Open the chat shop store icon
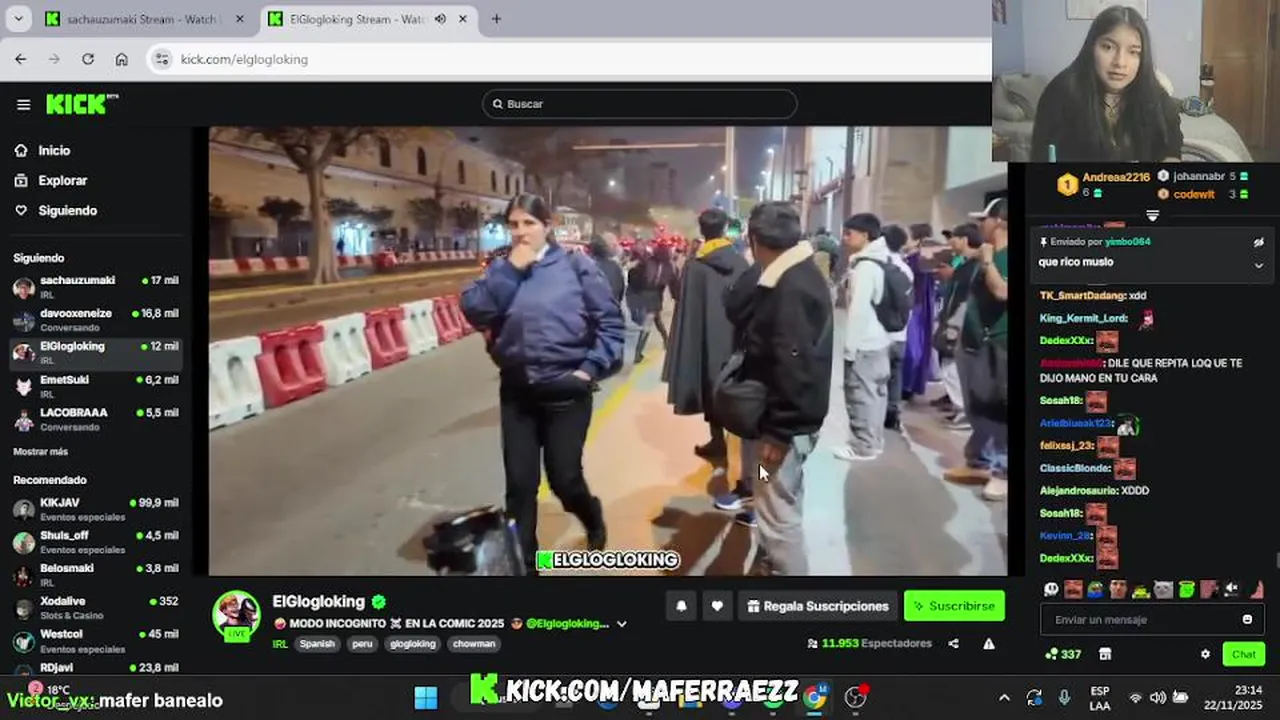The image size is (1280, 720). [x=1105, y=654]
